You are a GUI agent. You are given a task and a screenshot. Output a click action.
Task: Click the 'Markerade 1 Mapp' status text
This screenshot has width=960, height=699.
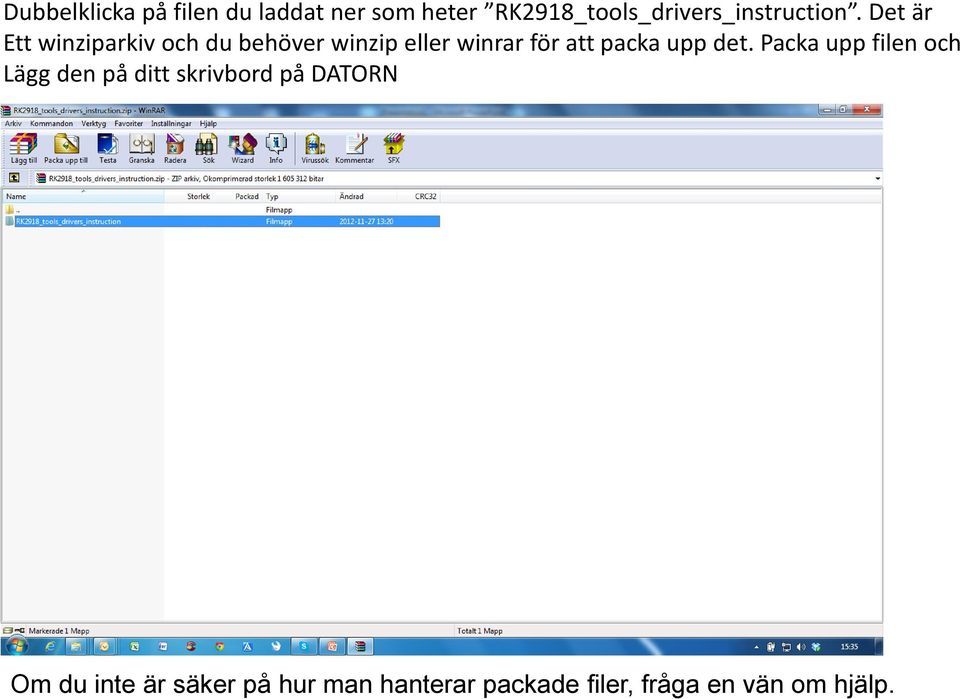tap(59, 630)
